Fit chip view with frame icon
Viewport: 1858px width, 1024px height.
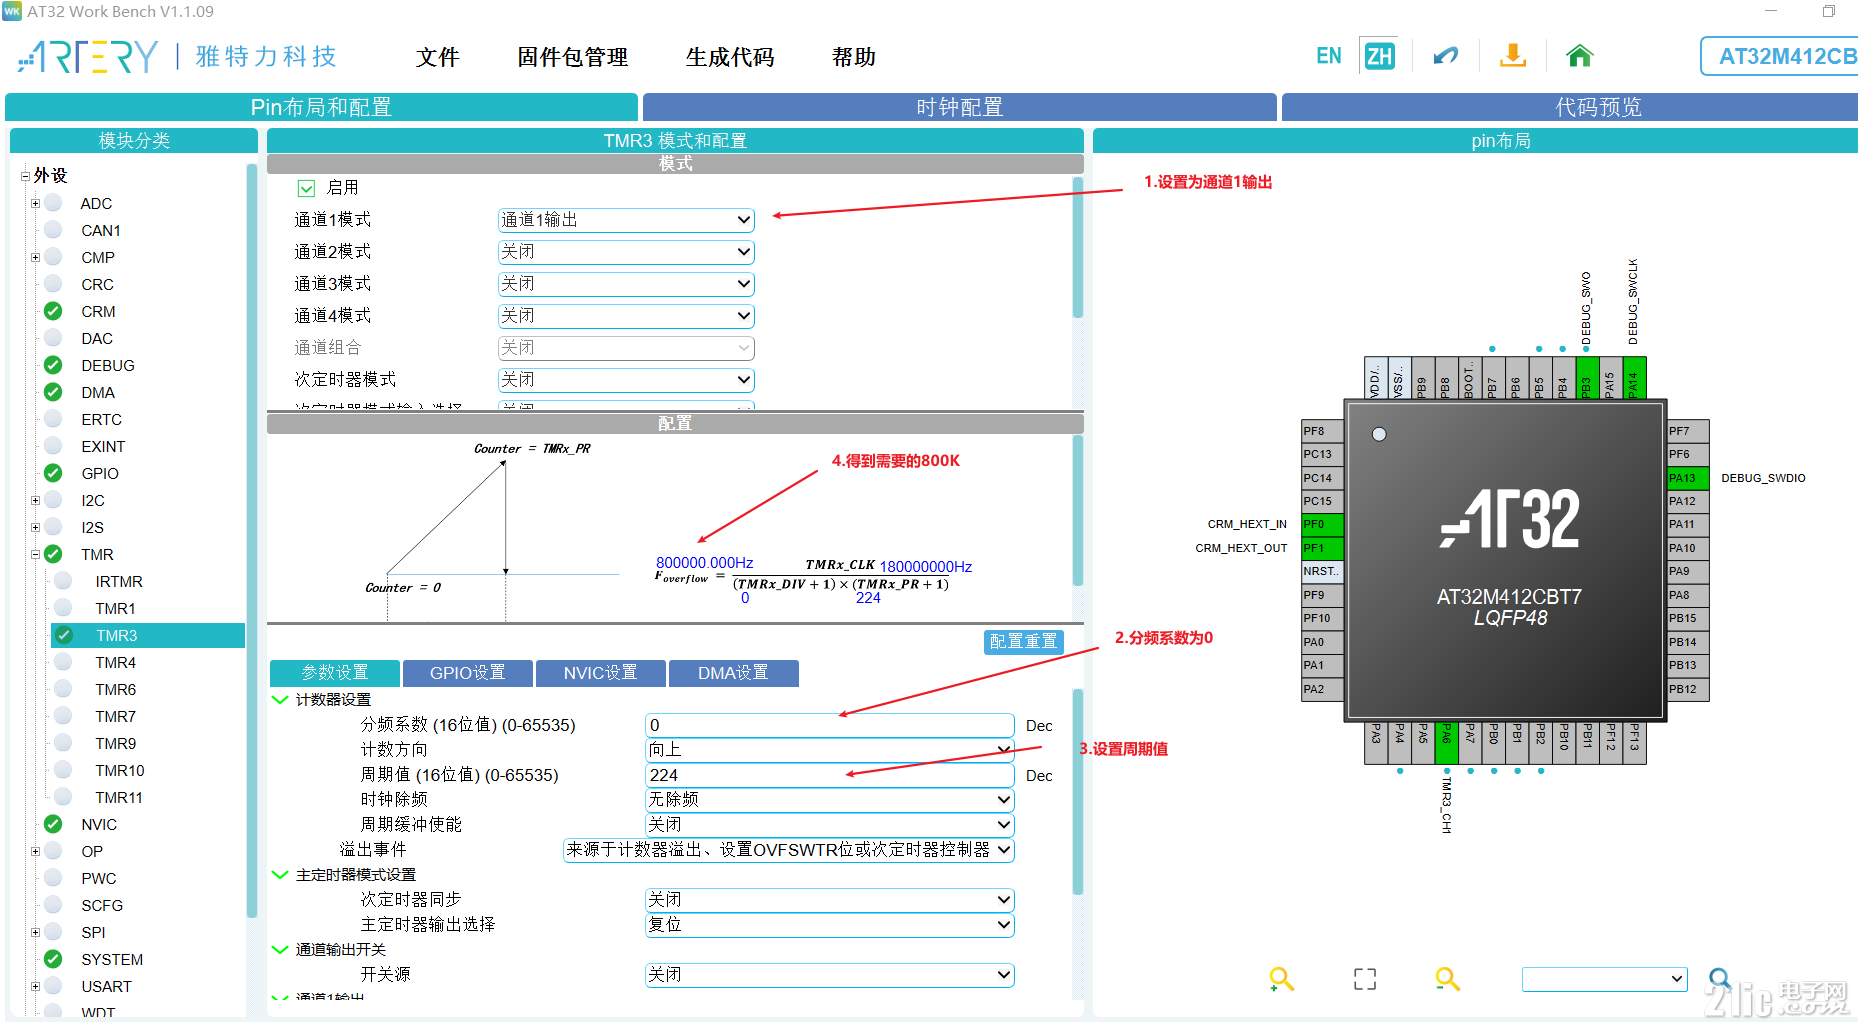click(1365, 979)
